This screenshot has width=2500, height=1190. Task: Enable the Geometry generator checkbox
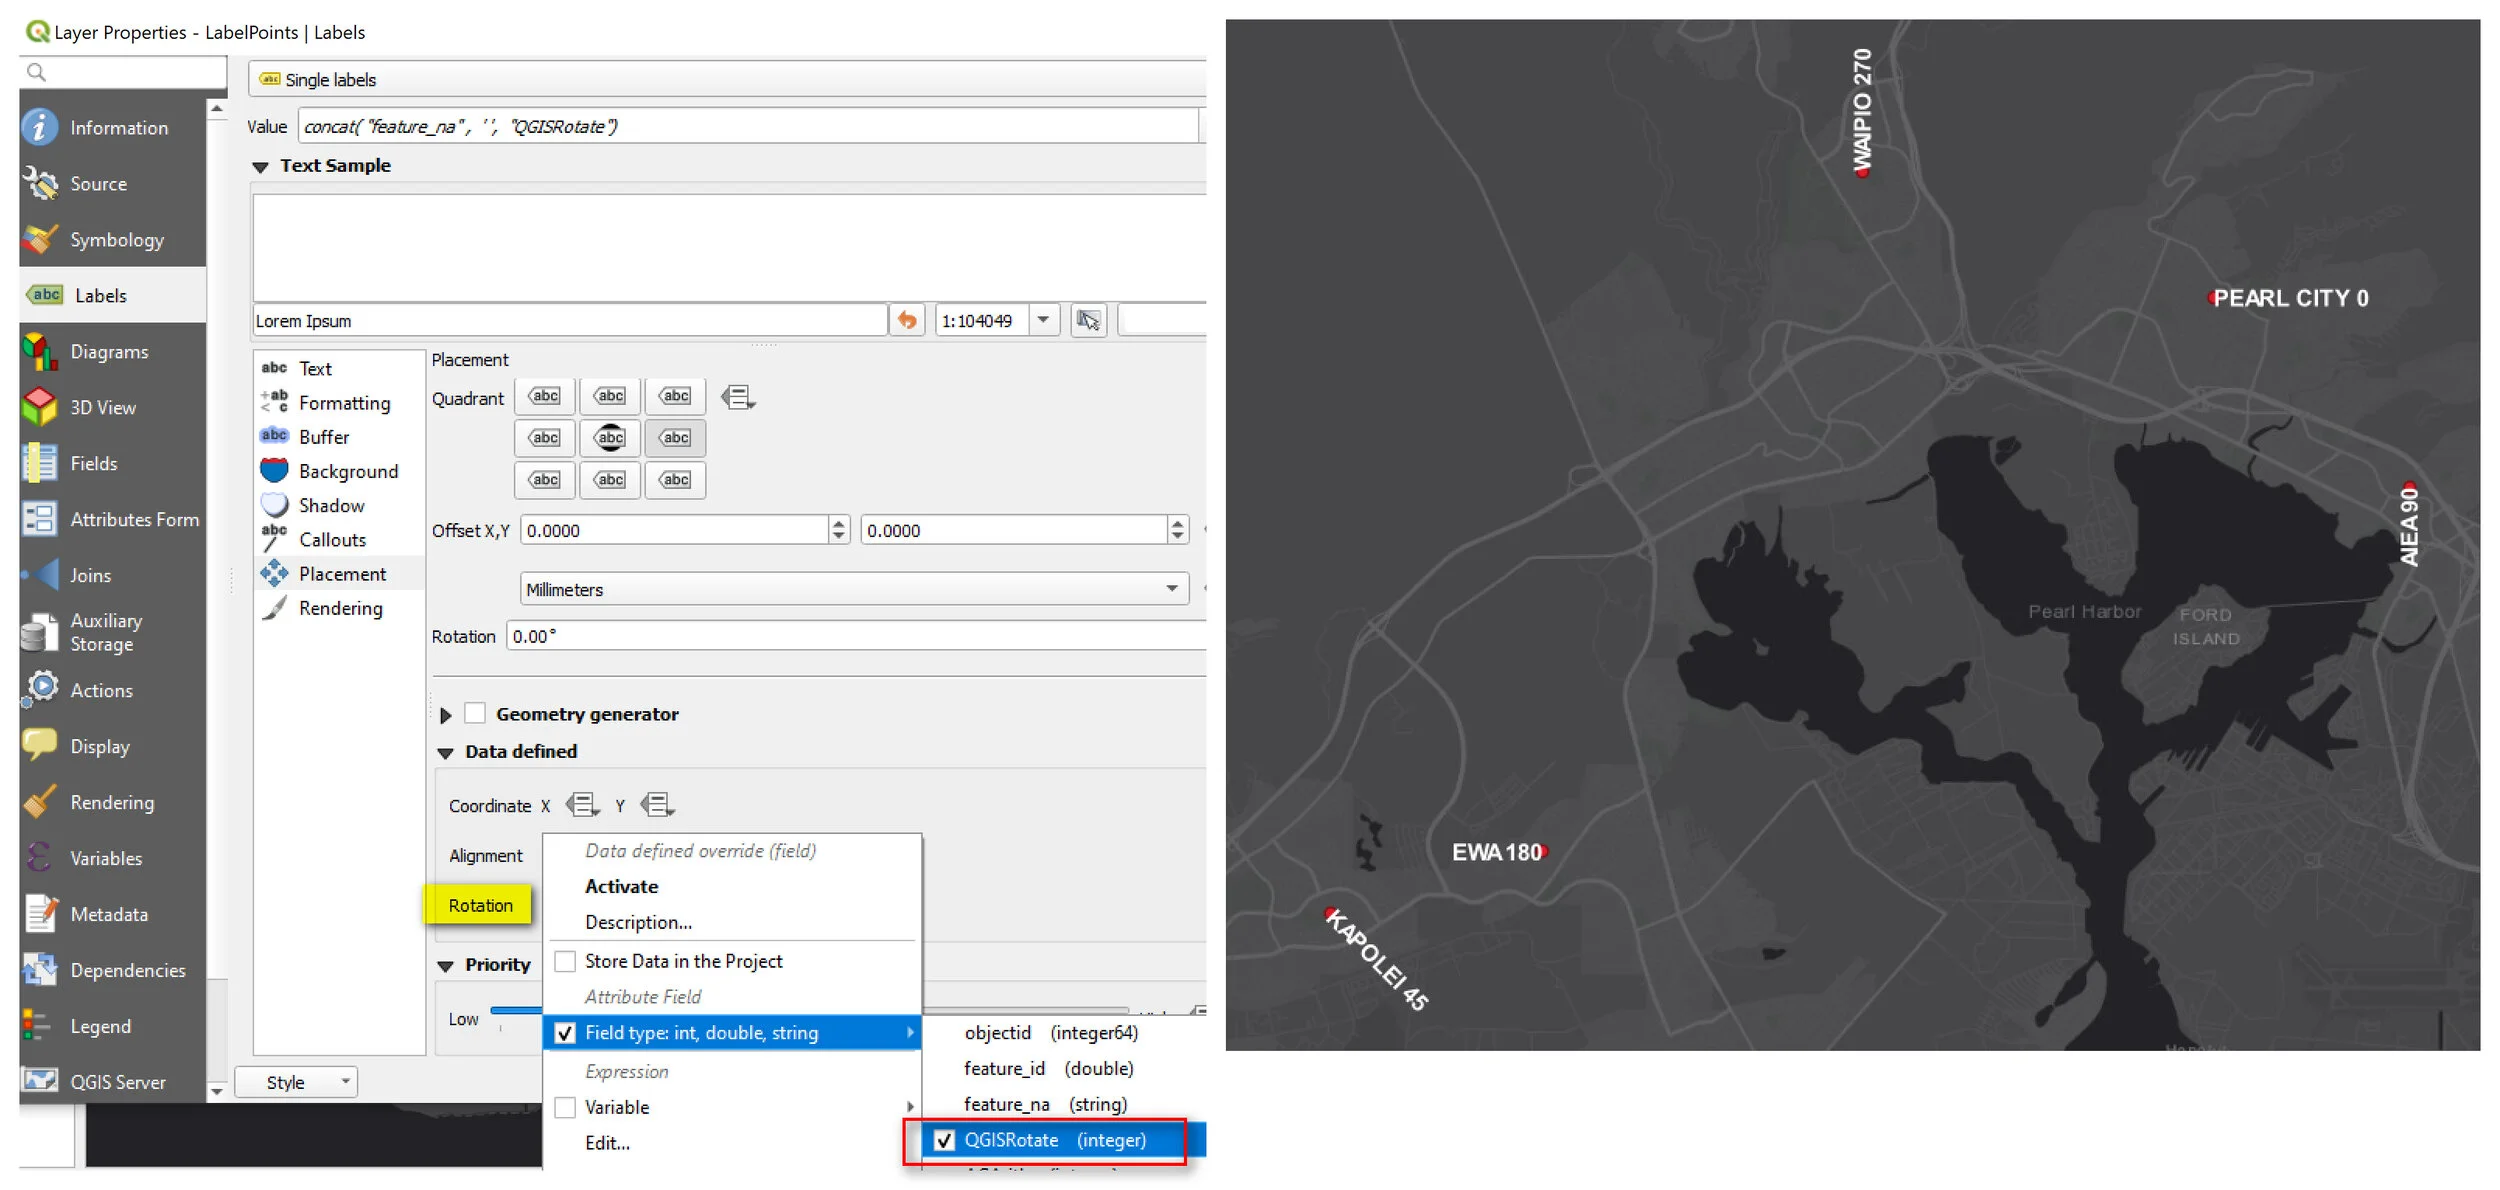476,714
